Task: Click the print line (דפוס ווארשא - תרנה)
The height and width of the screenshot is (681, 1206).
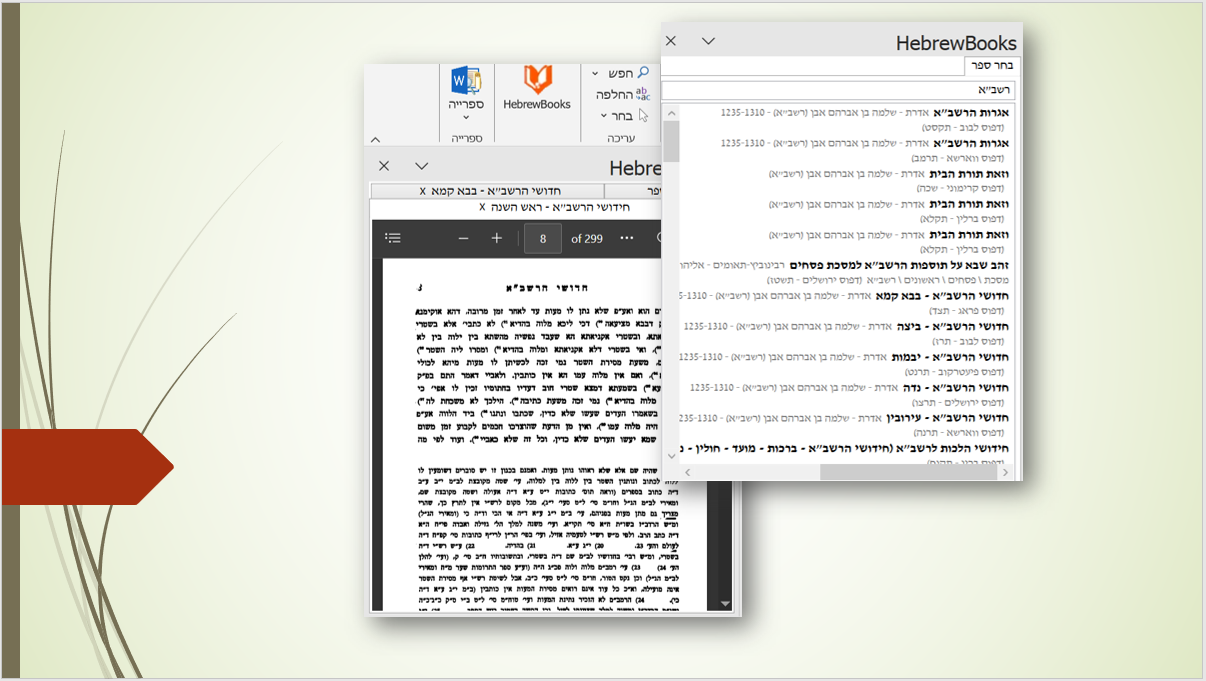Action: pyautogui.click(x=960, y=432)
